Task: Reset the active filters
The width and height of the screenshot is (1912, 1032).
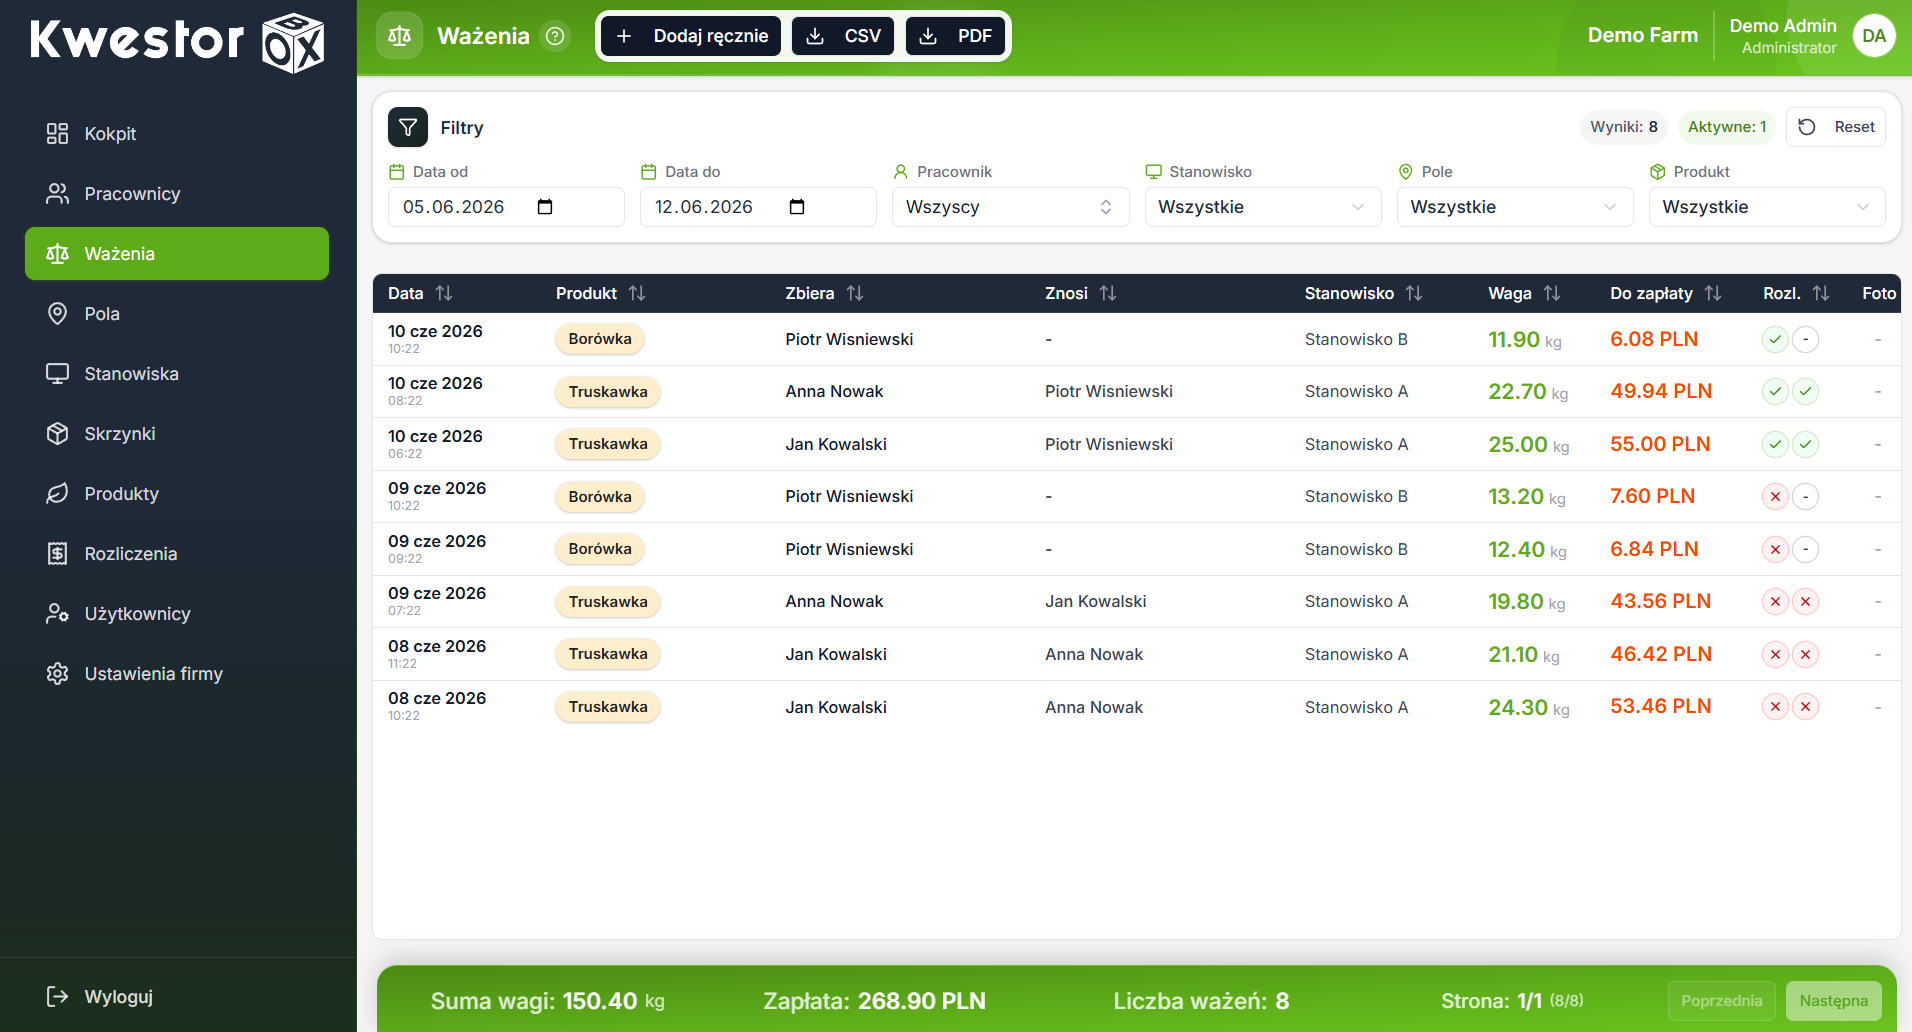Action: tap(1836, 127)
